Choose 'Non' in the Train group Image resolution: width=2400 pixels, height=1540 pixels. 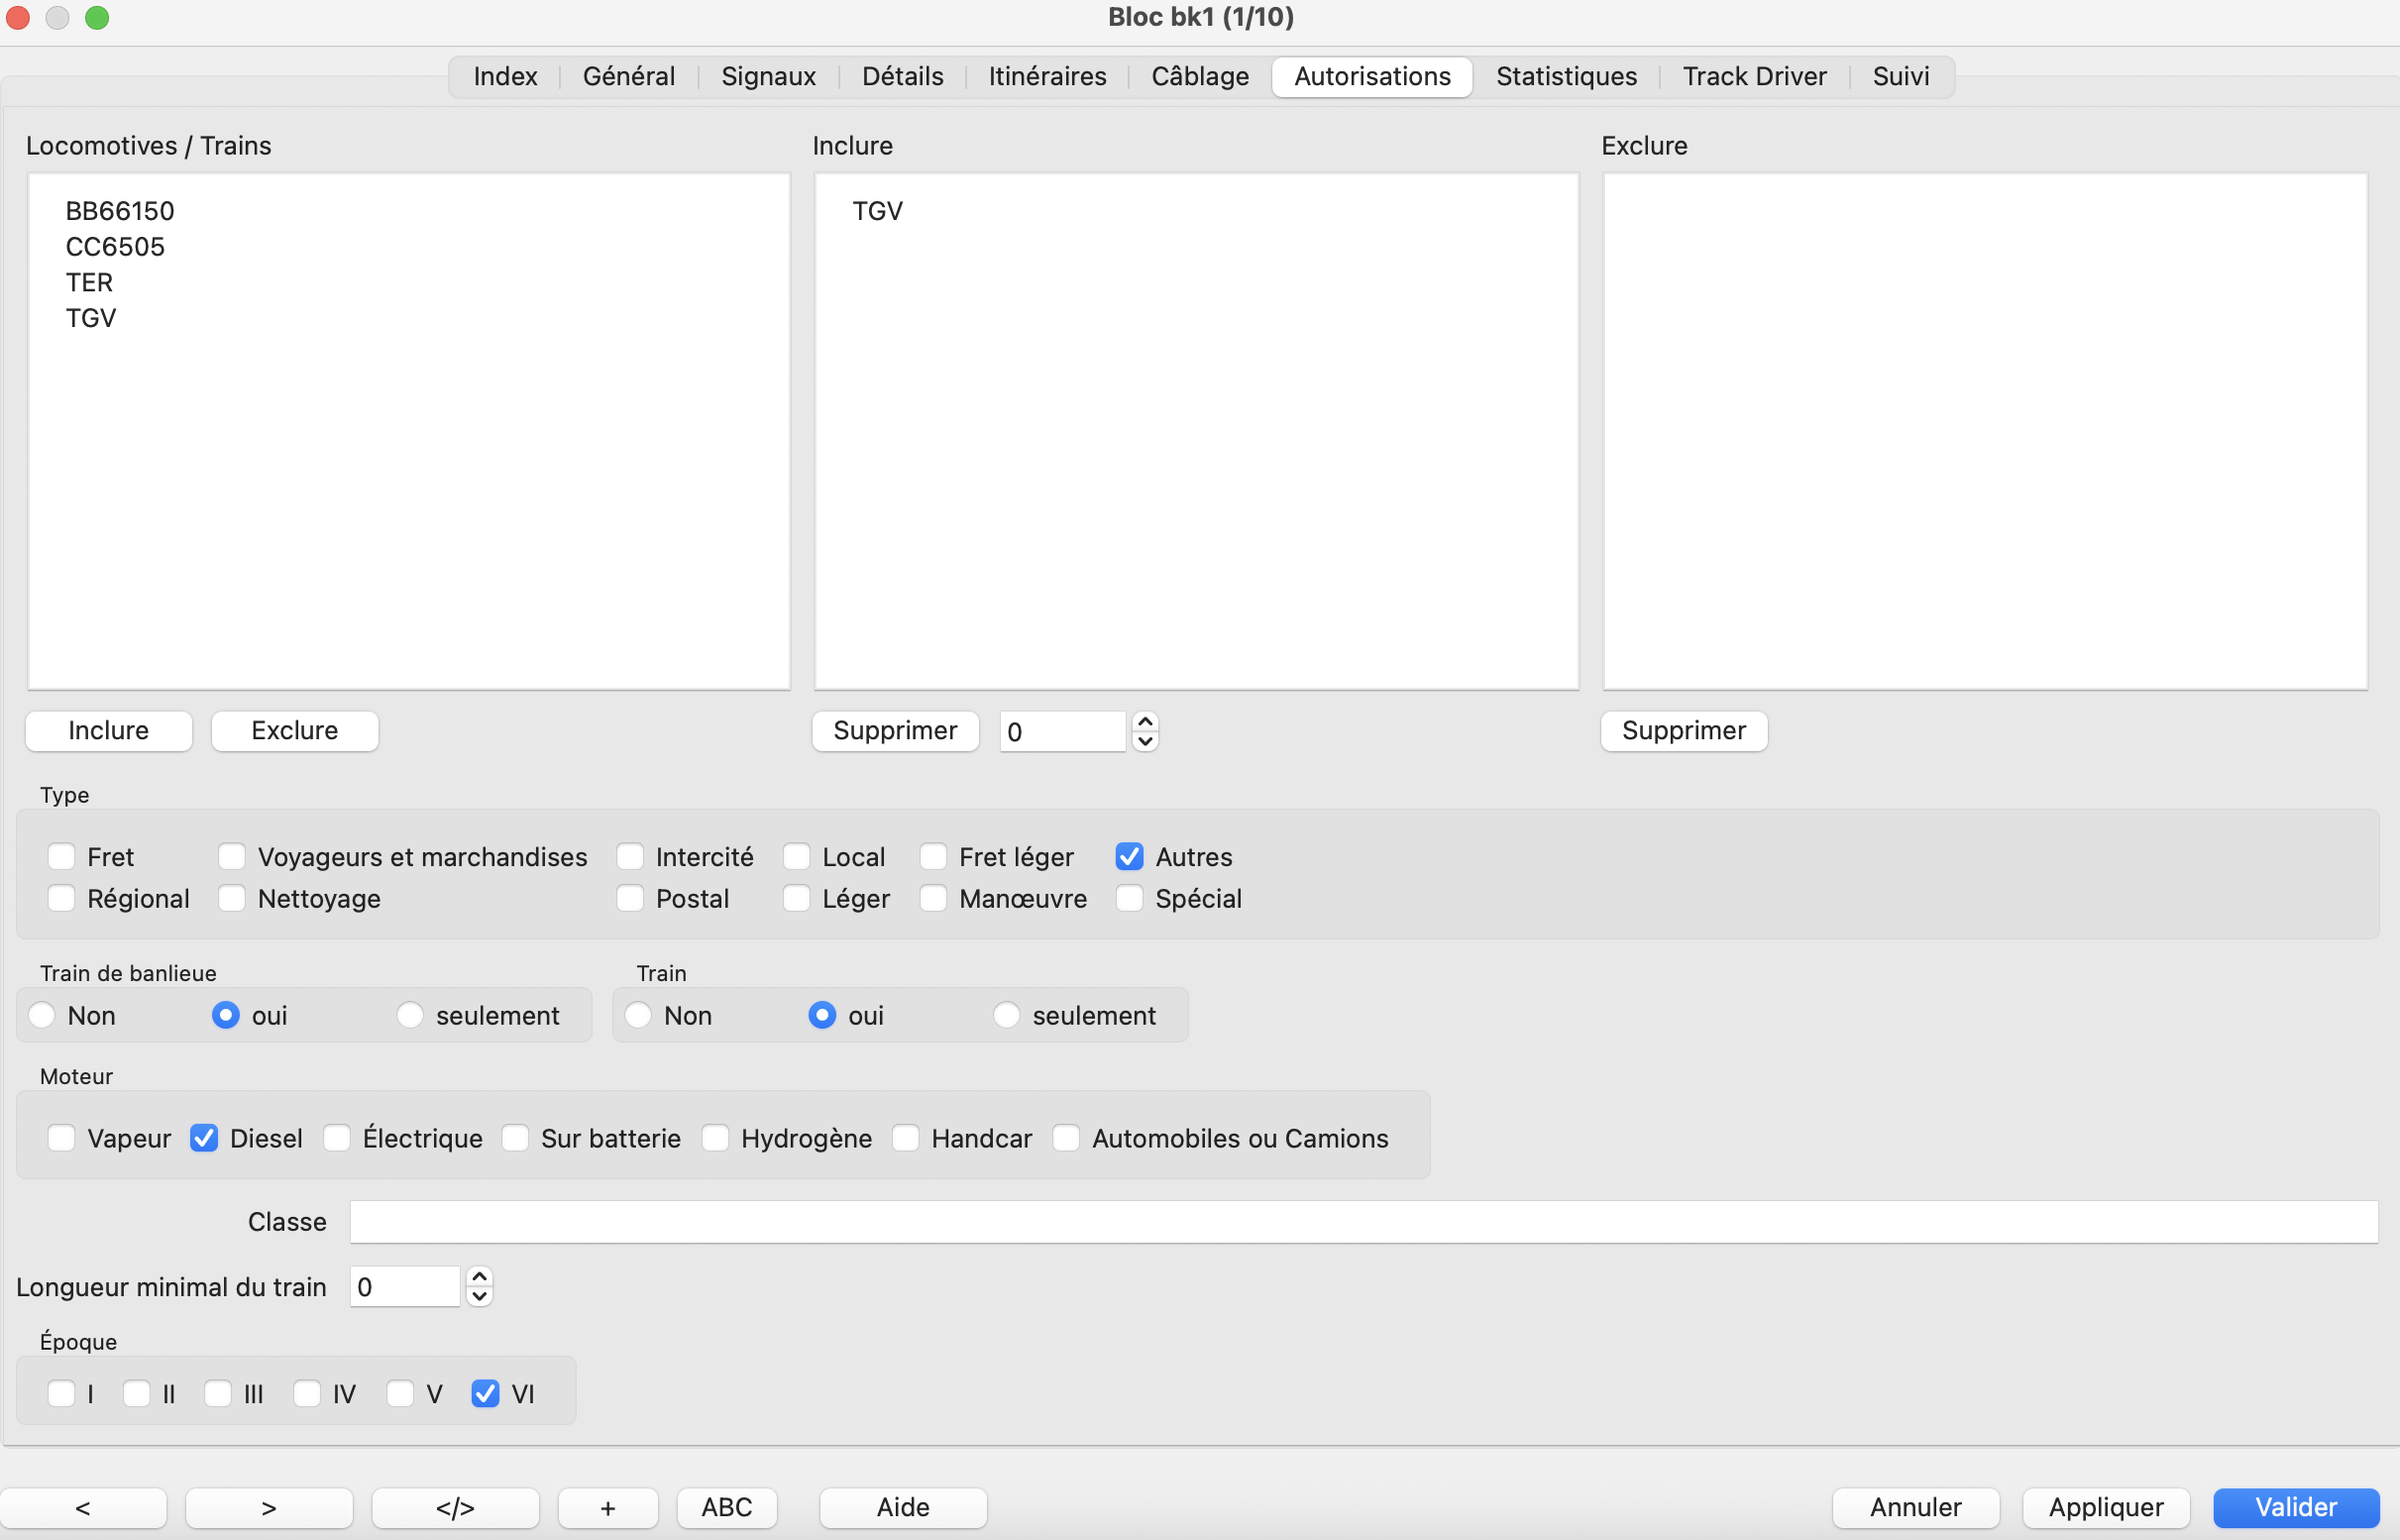[638, 1015]
